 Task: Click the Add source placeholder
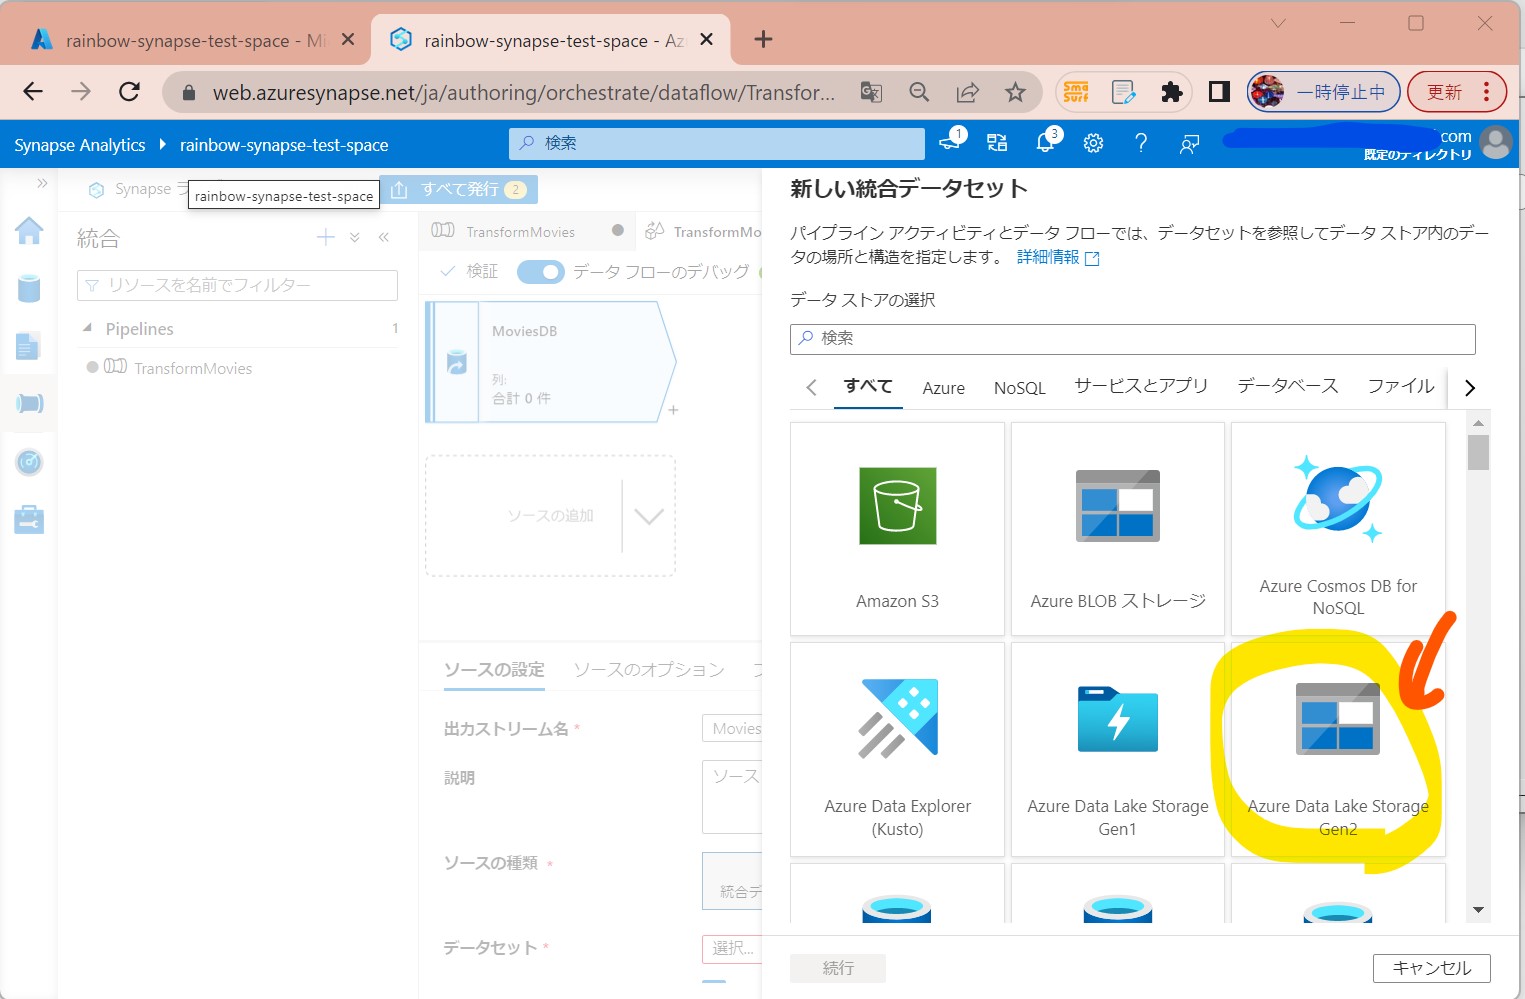550,516
